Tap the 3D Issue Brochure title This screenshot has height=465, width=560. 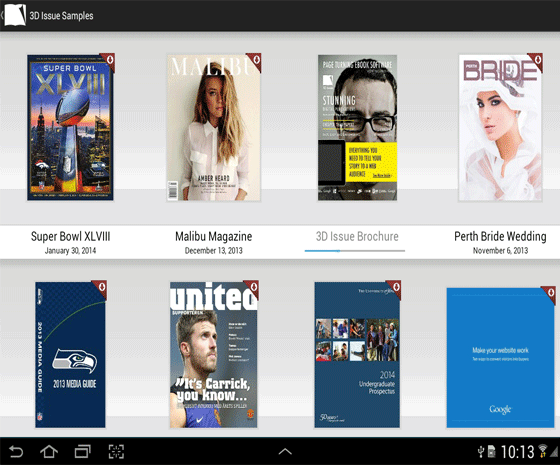[357, 236]
